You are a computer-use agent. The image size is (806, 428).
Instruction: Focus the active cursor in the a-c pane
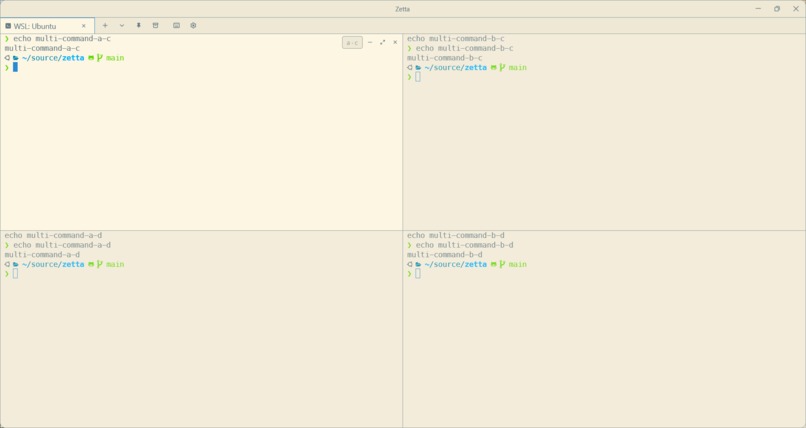coord(15,67)
